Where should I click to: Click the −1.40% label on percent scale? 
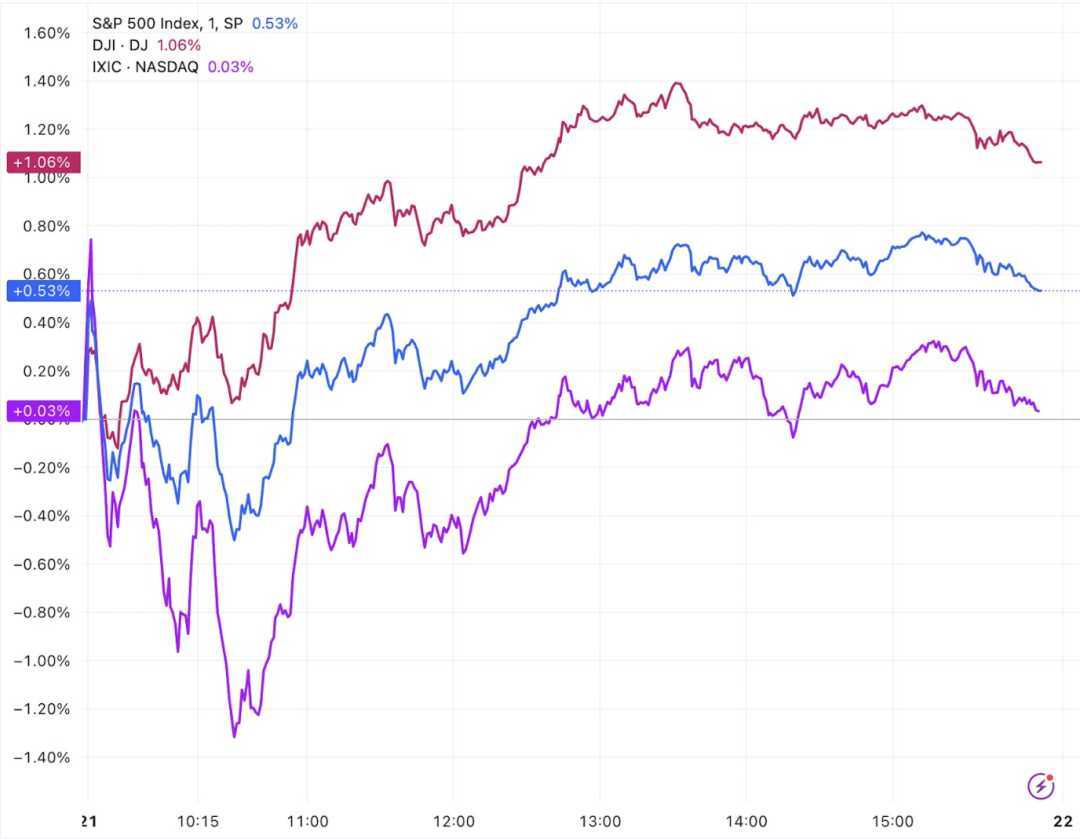pyautogui.click(x=42, y=757)
